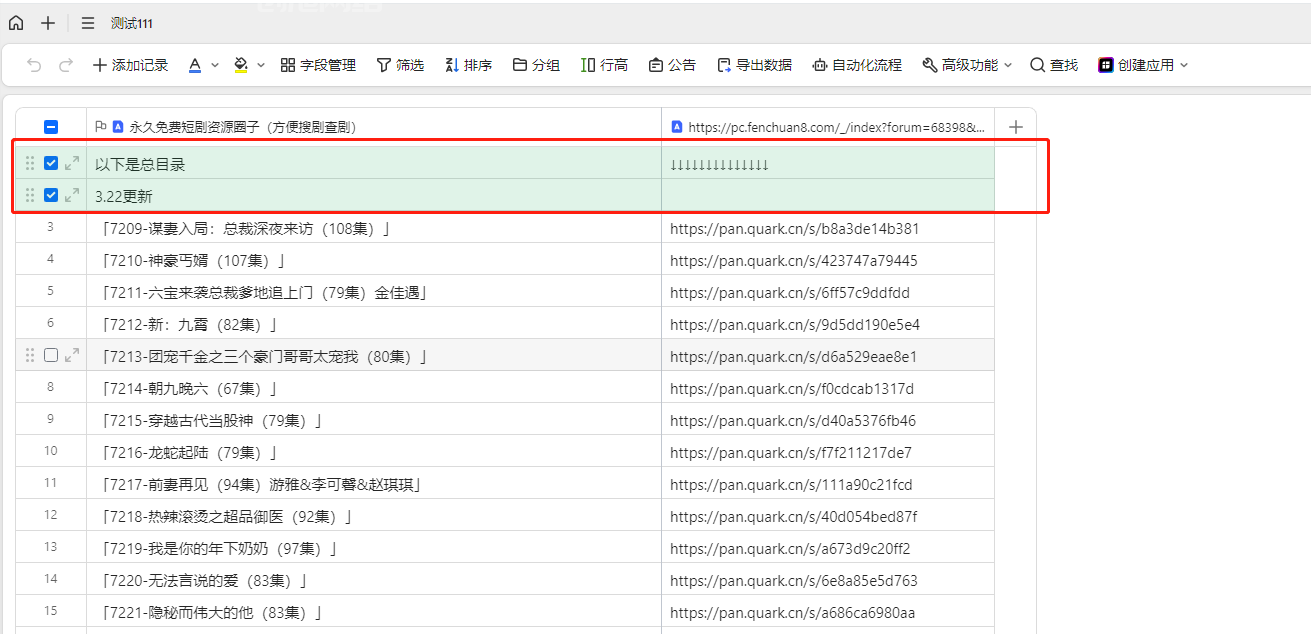Viewport: 1311px width, 634px height.
Task: Click the 3.22更新 row drag handle
Action: coord(30,195)
